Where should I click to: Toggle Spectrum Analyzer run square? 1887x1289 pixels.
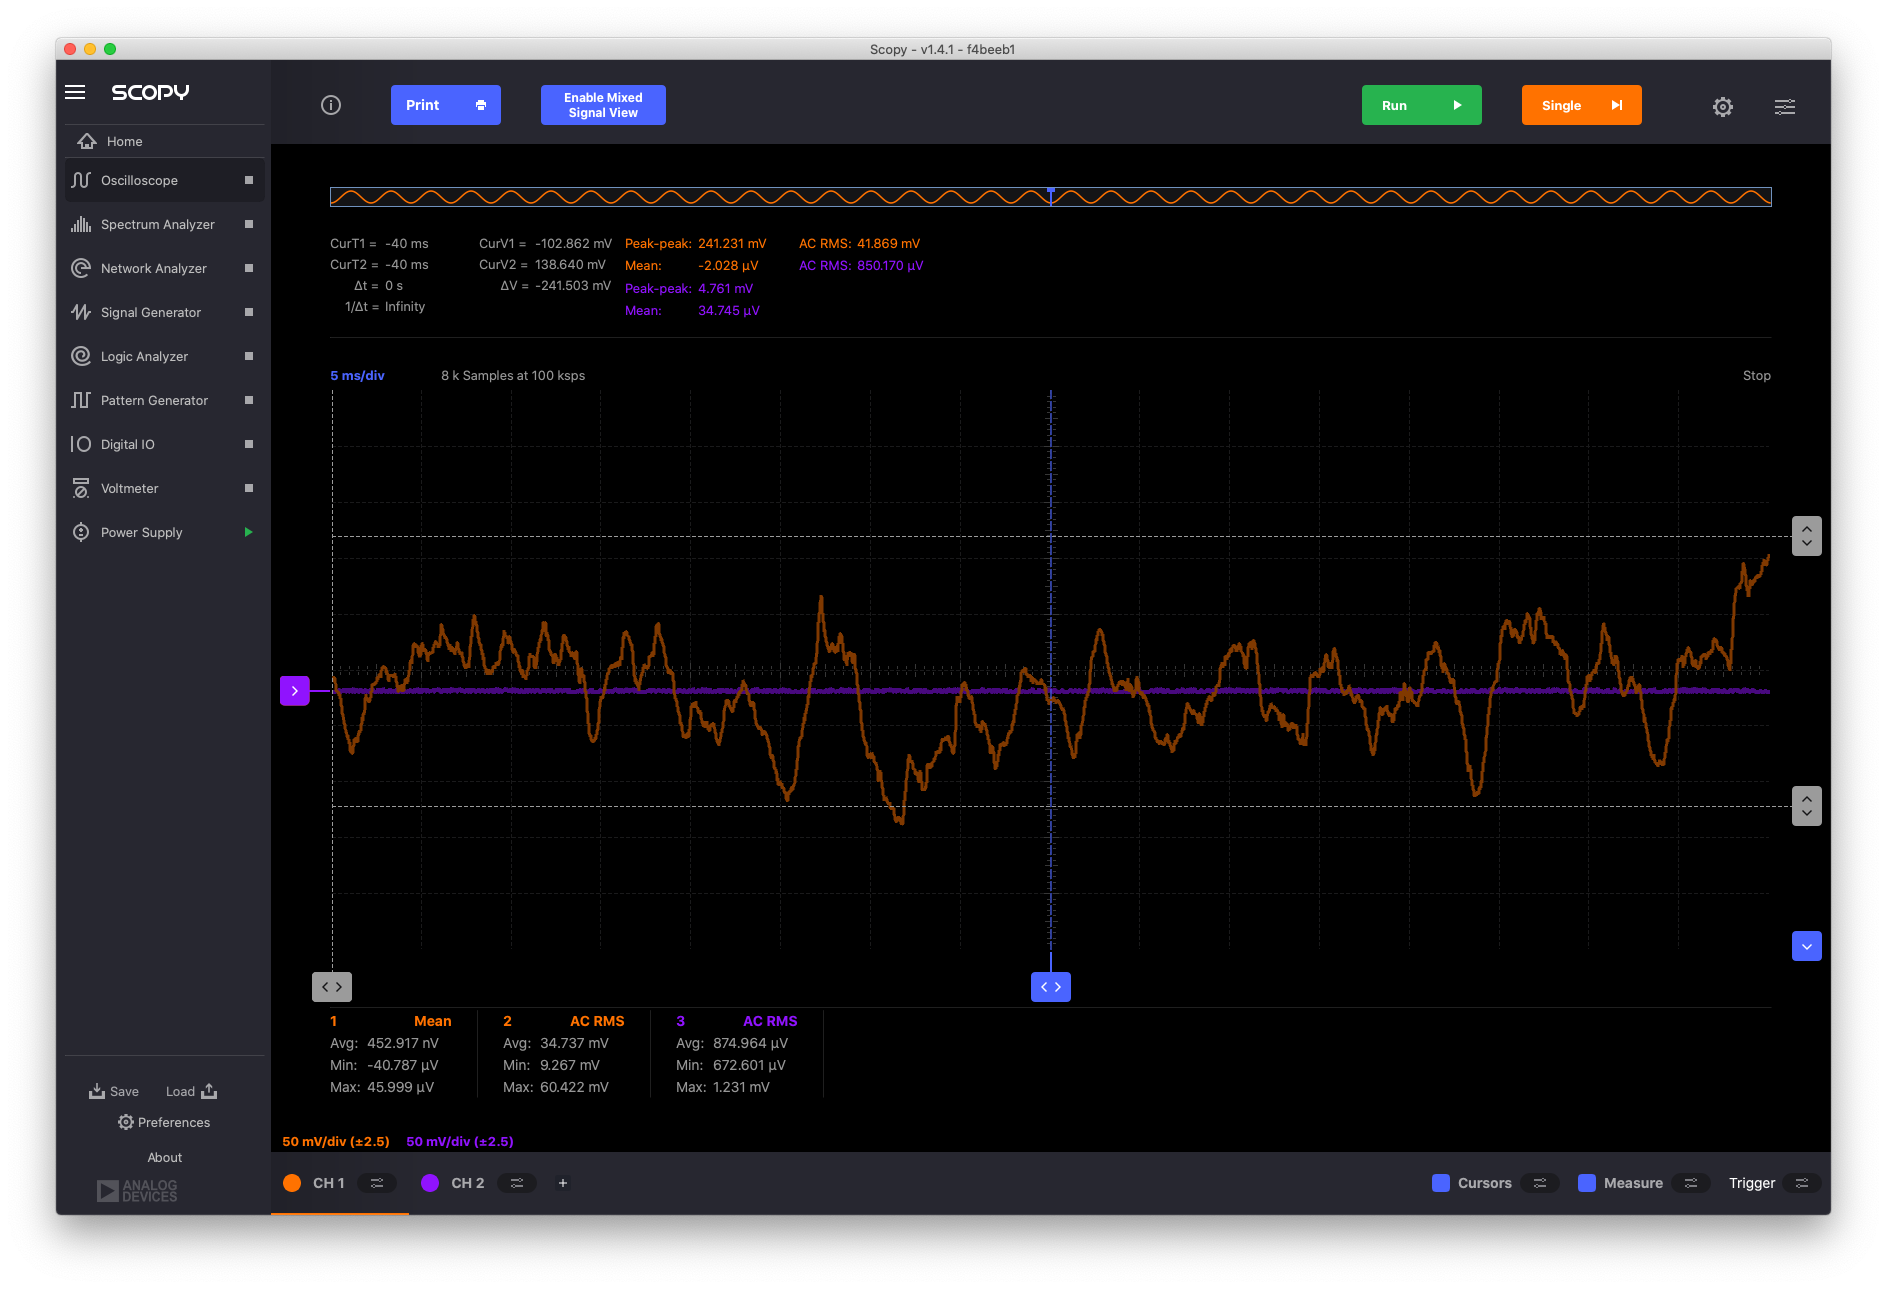(x=249, y=224)
